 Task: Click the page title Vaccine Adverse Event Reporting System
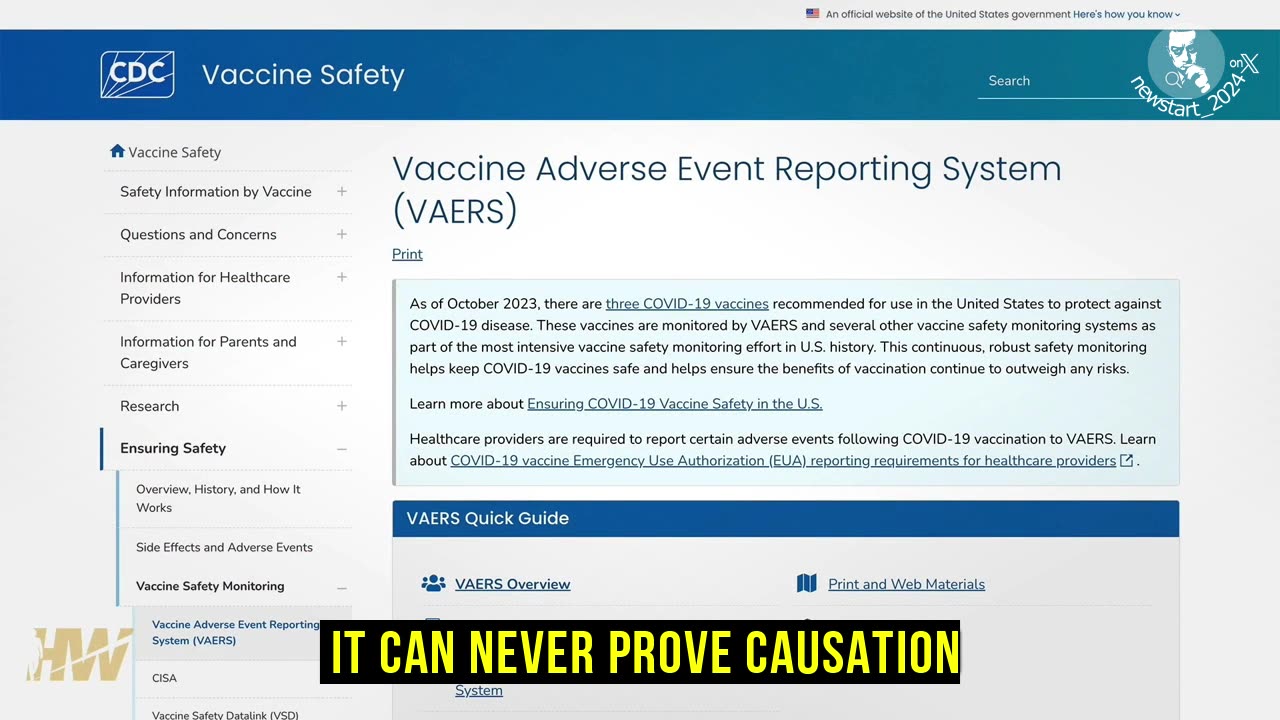tap(727, 189)
